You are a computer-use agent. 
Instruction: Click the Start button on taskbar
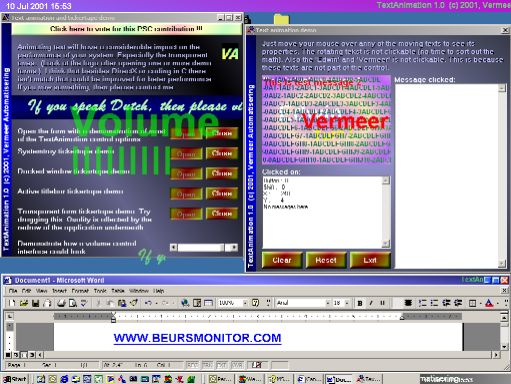(15, 379)
